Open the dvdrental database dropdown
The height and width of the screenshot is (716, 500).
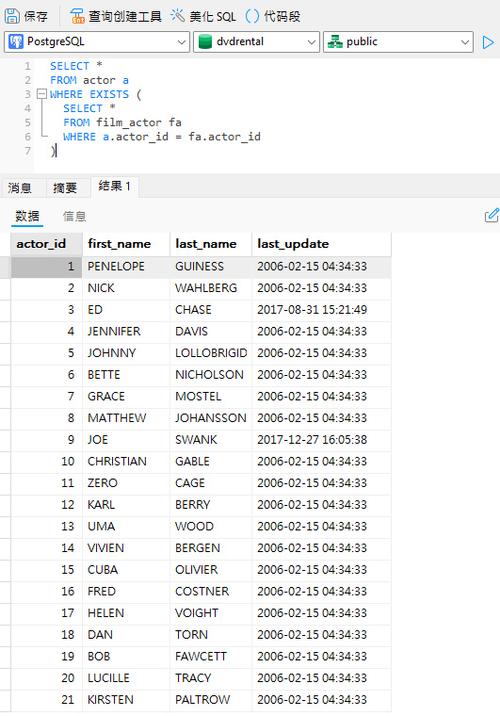(256, 42)
